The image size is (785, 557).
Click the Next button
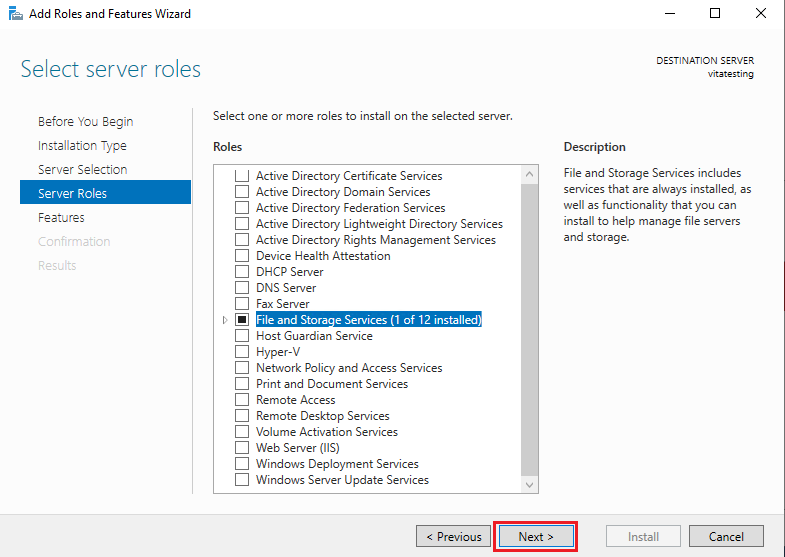536,536
